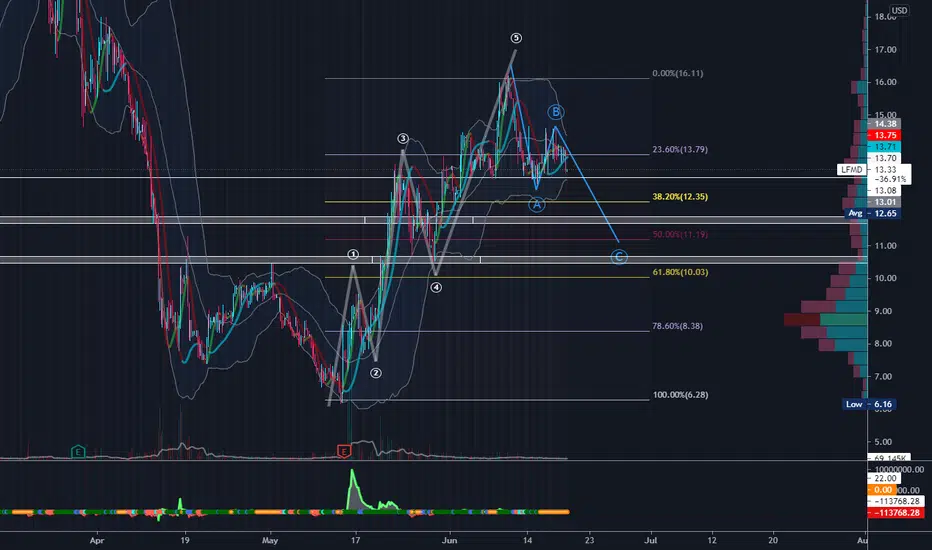
Task: Click the green earnings E marker
Action: point(78,451)
